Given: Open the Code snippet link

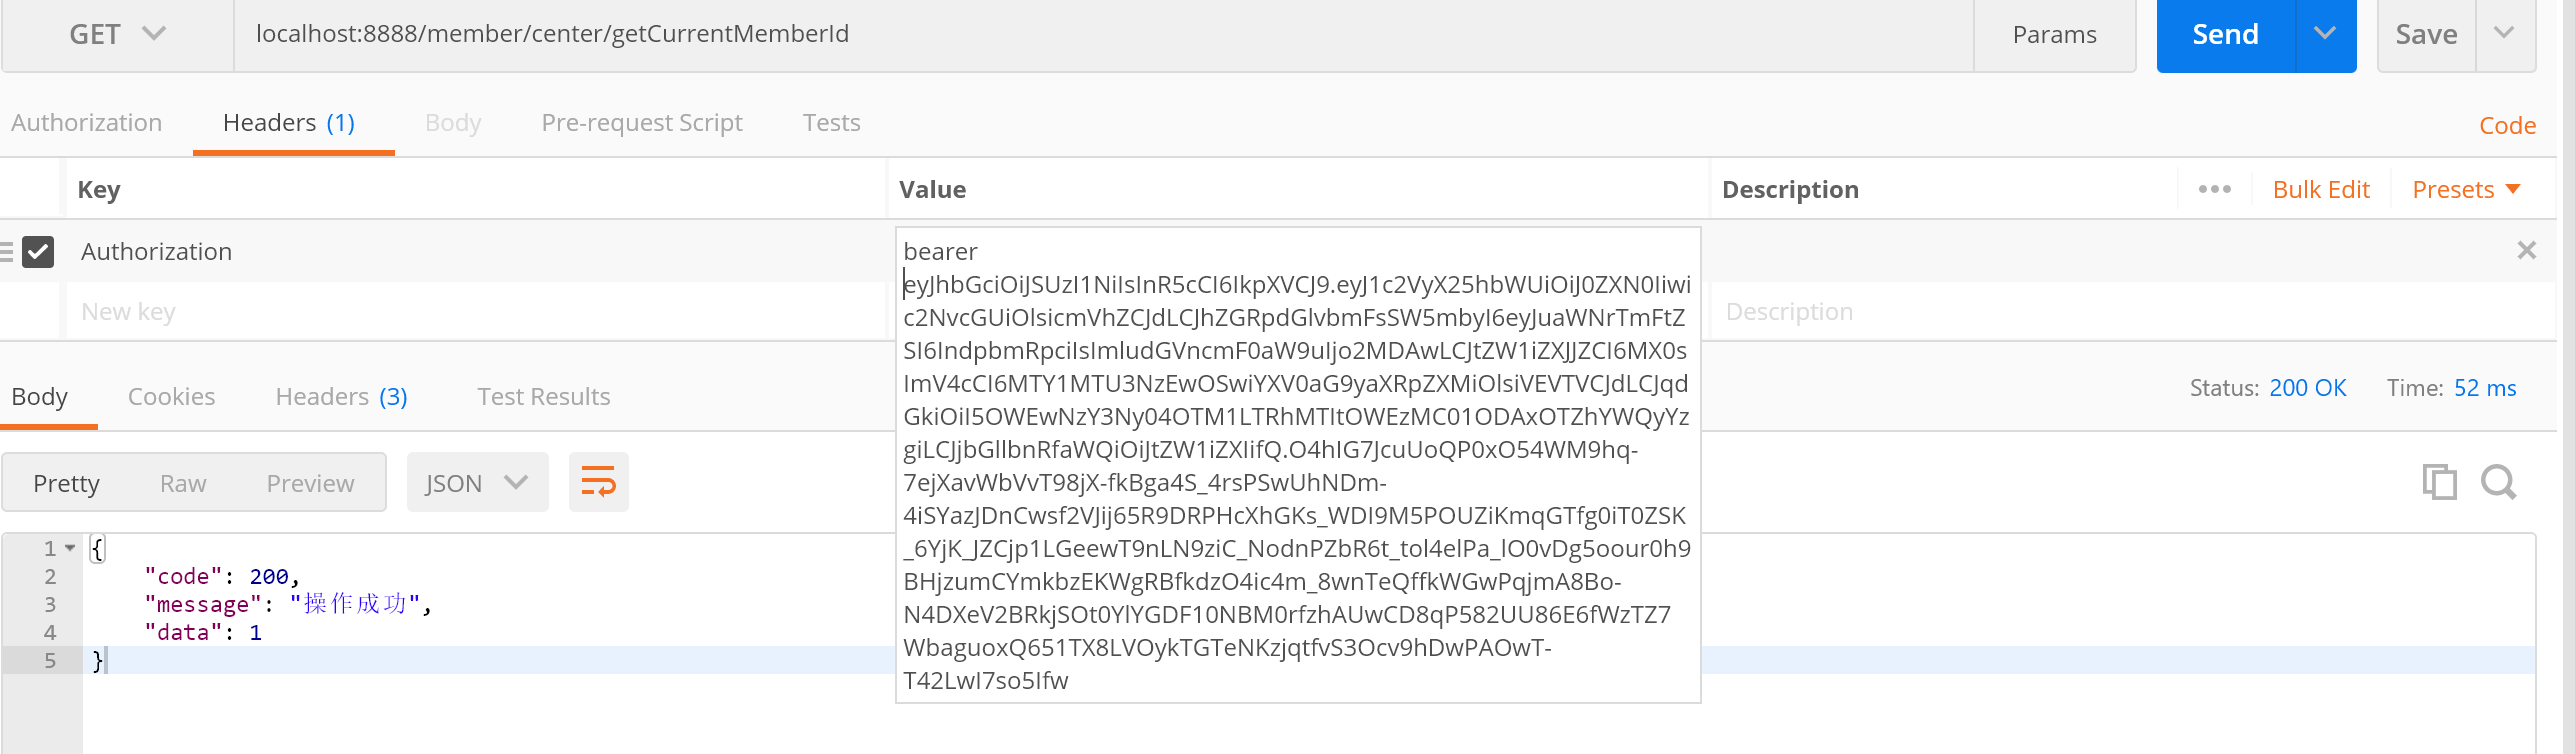Looking at the screenshot, I should [x=2507, y=126].
